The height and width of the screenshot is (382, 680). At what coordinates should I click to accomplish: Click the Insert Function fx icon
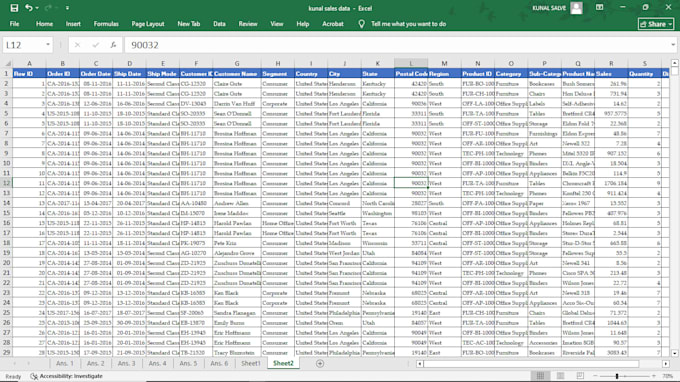[x=113, y=45]
